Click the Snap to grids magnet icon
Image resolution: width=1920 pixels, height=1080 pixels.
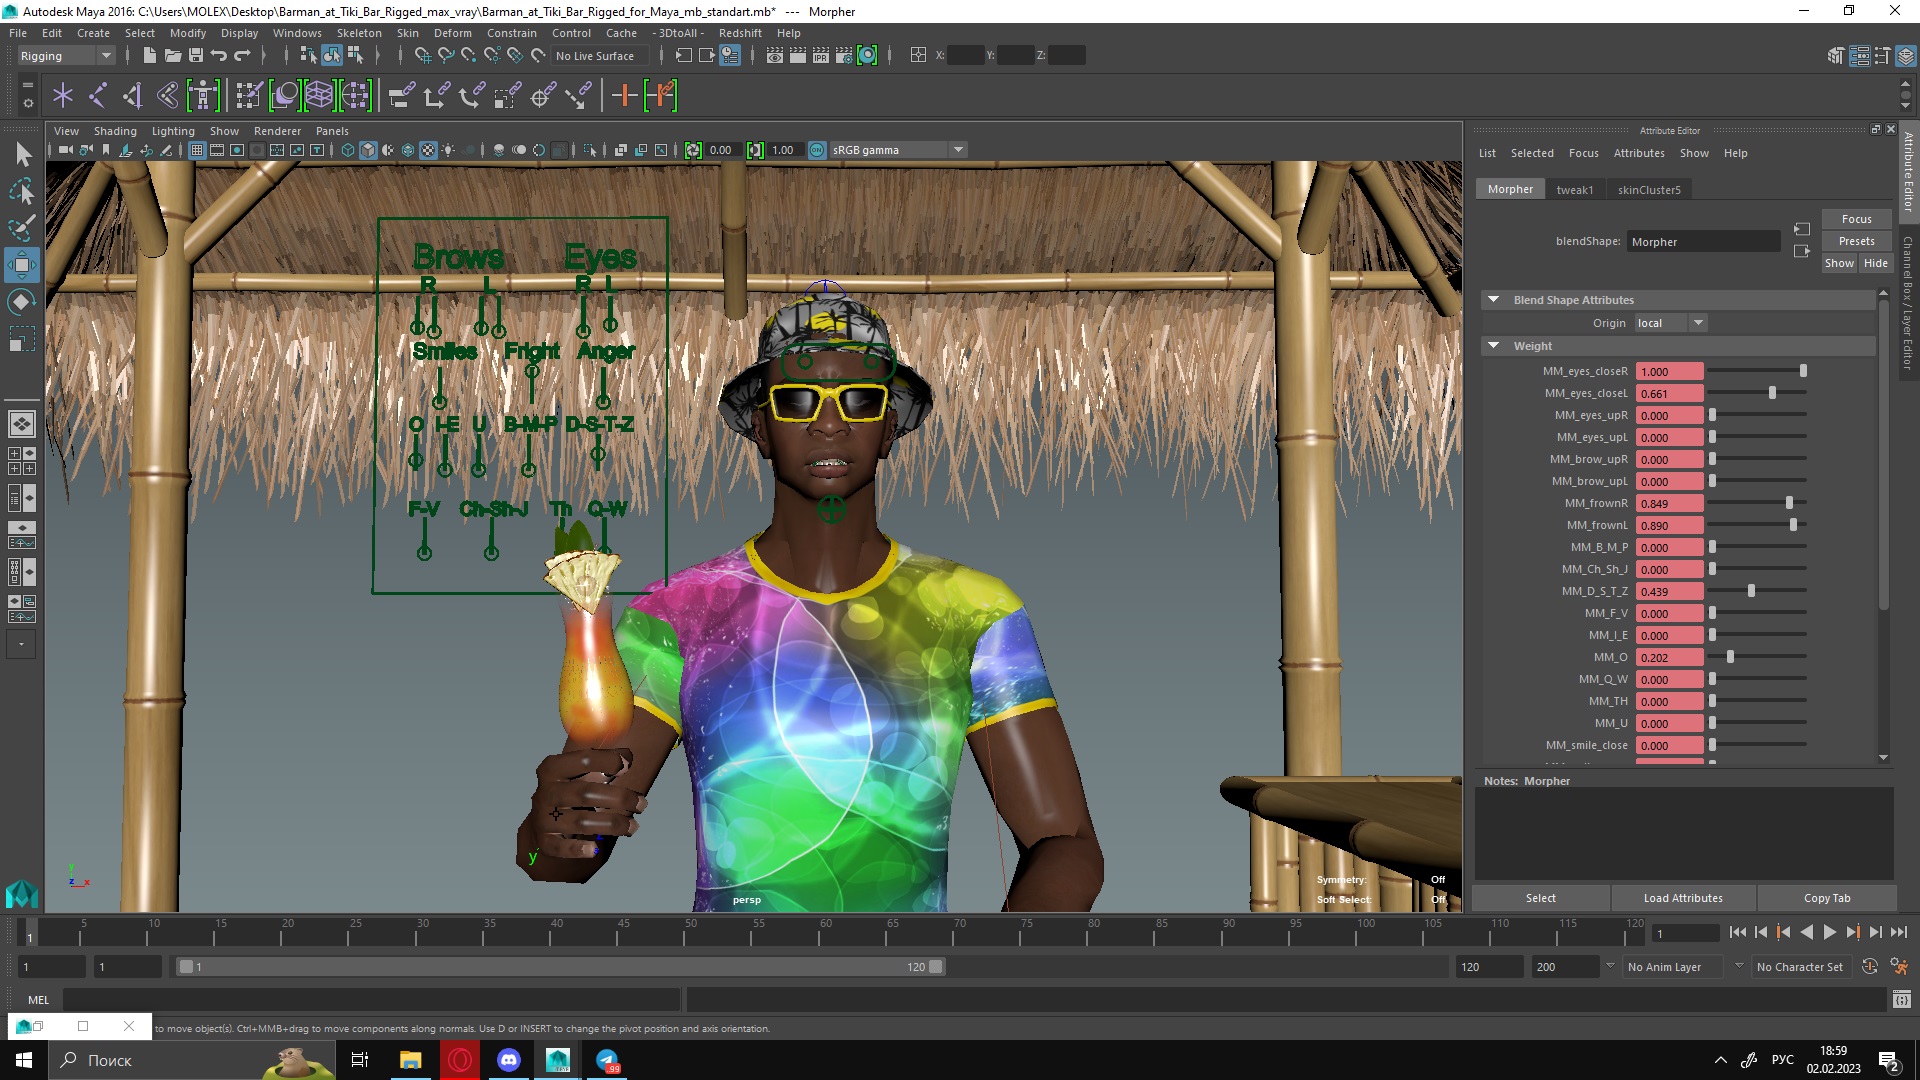(423, 56)
